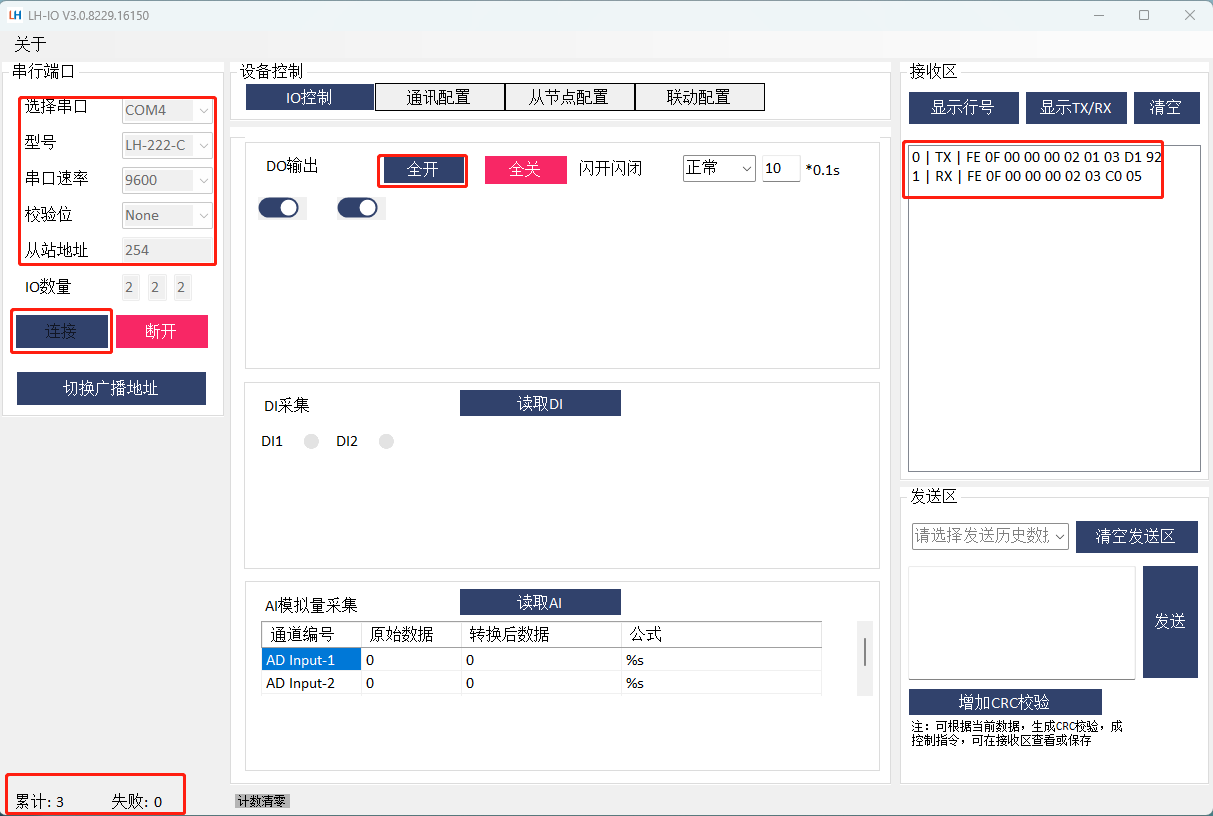Expand the send history dropdown
The height and width of the screenshot is (816, 1213).
[x=990, y=536]
